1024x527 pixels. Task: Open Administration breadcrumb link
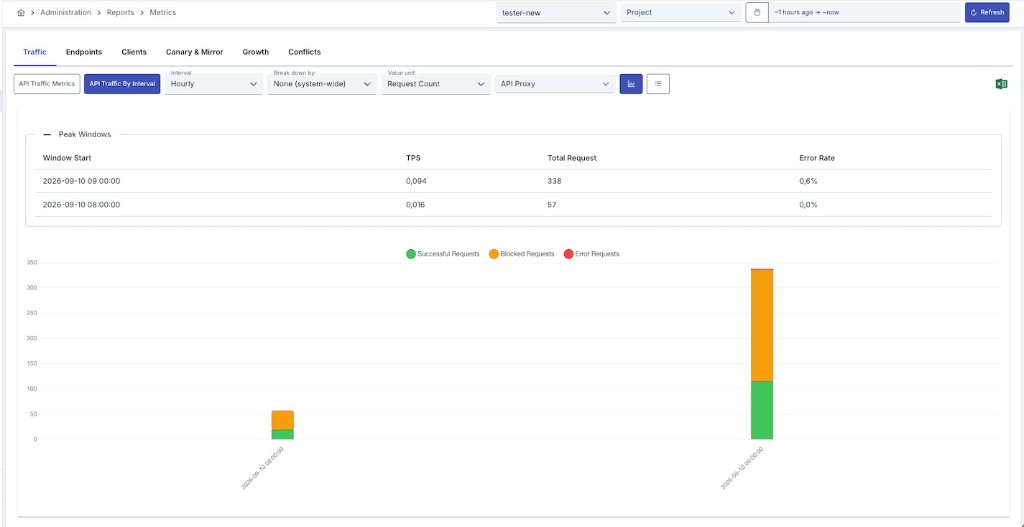coord(65,12)
